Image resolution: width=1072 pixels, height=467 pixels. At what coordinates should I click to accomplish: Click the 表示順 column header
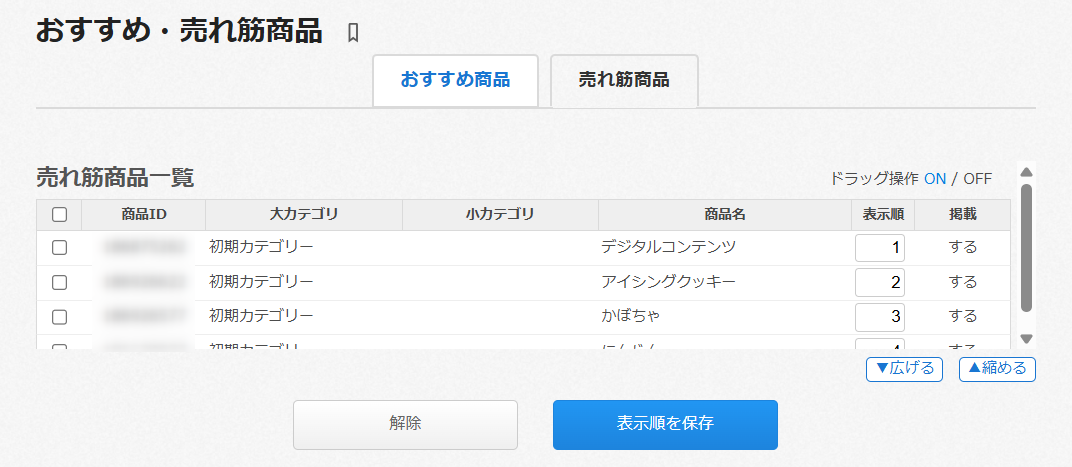pos(883,214)
